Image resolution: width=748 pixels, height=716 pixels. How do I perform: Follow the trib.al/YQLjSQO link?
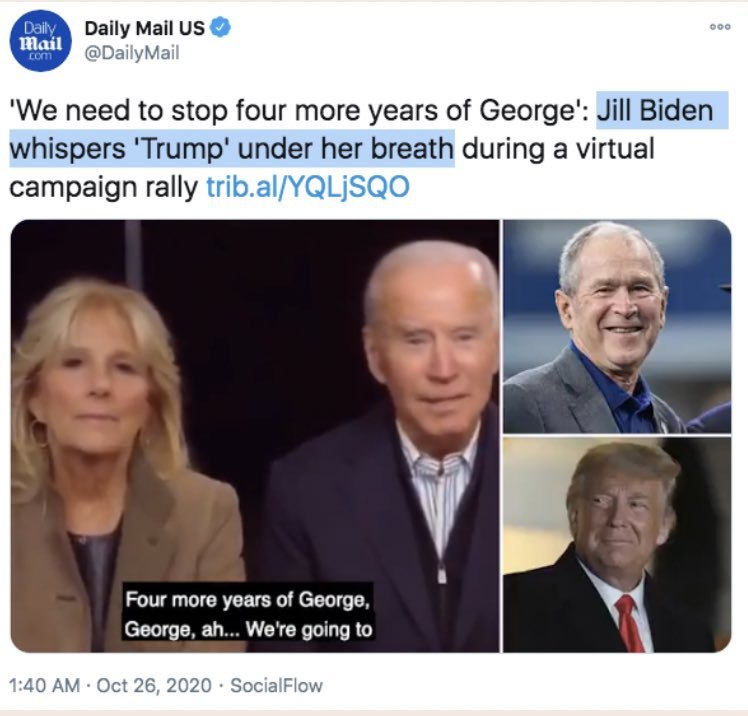(x=308, y=187)
